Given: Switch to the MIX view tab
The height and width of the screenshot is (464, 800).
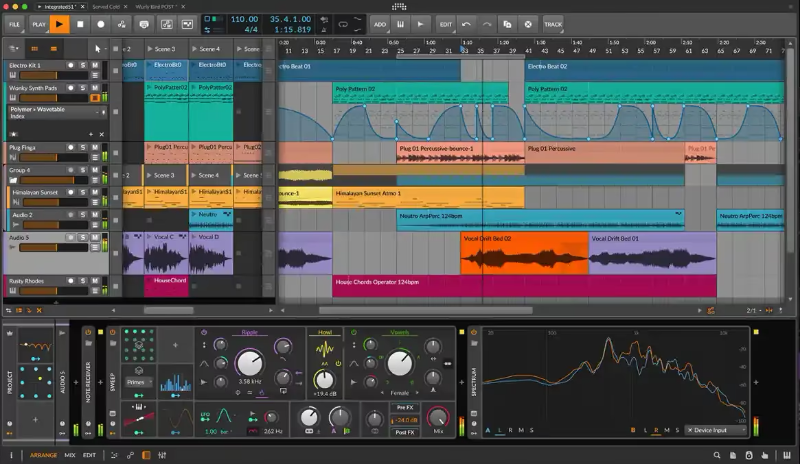Looking at the screenshot, I should 70,456.
